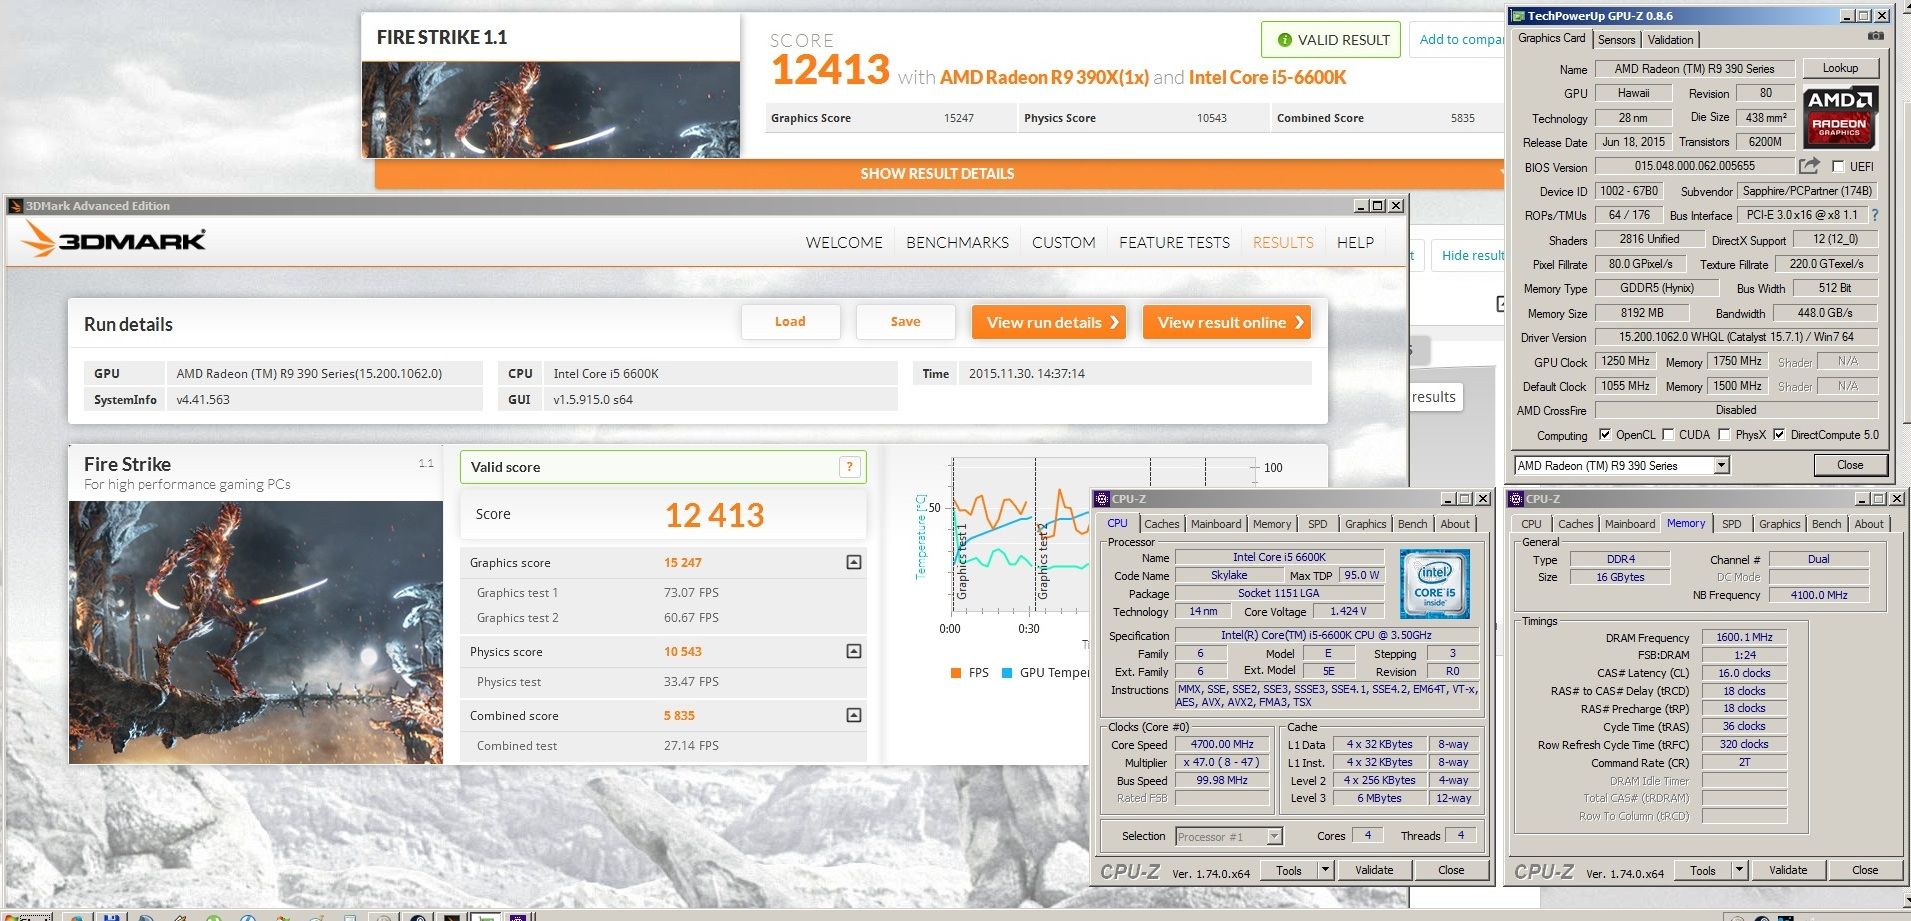Image resolution: width=1911 pixels, height=921 pixels.
Task: Toggle the UEFI checkbox in GPU-Z
Action: click(1838, 167)
